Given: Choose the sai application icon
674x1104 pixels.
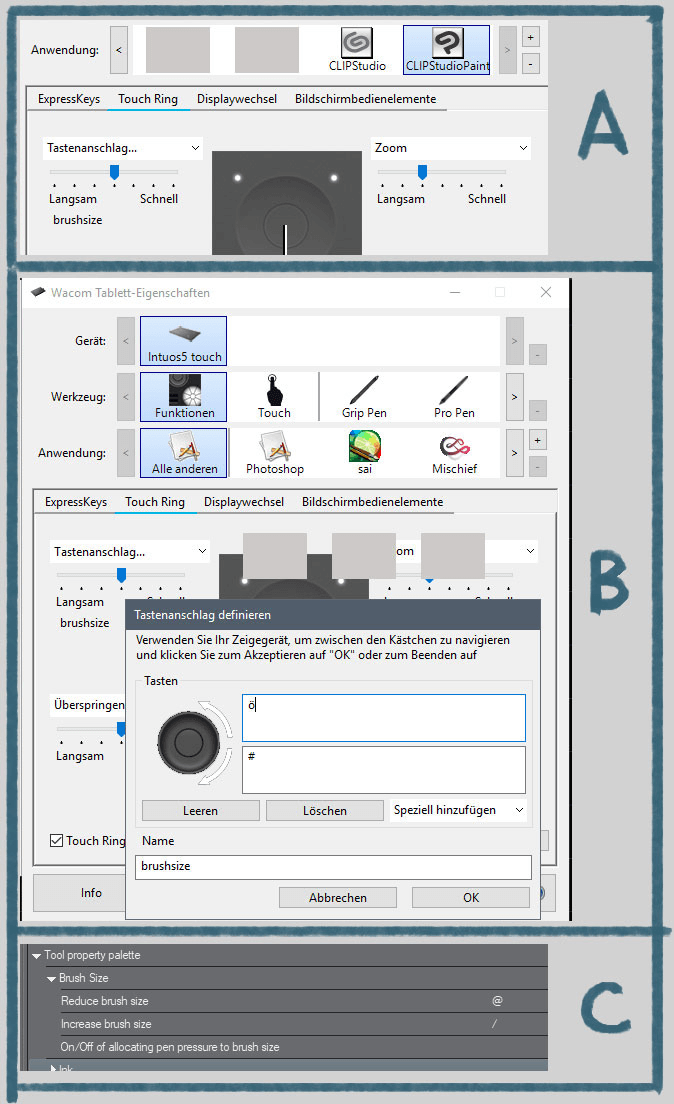Looking at the screenshot, I should 364,453.
